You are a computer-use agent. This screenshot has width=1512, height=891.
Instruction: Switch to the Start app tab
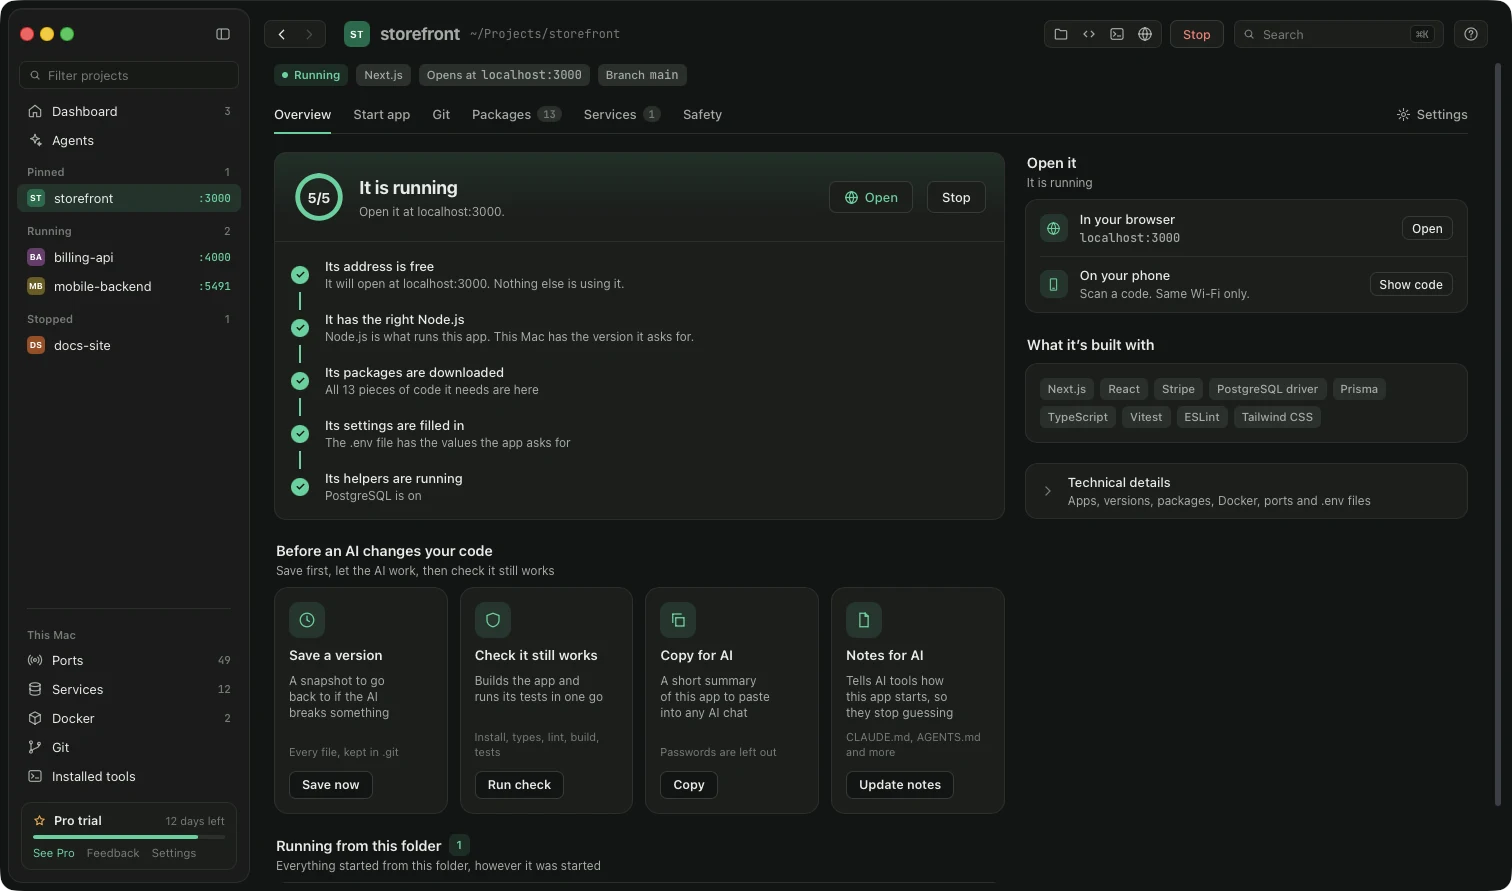(x=382, y=115)
